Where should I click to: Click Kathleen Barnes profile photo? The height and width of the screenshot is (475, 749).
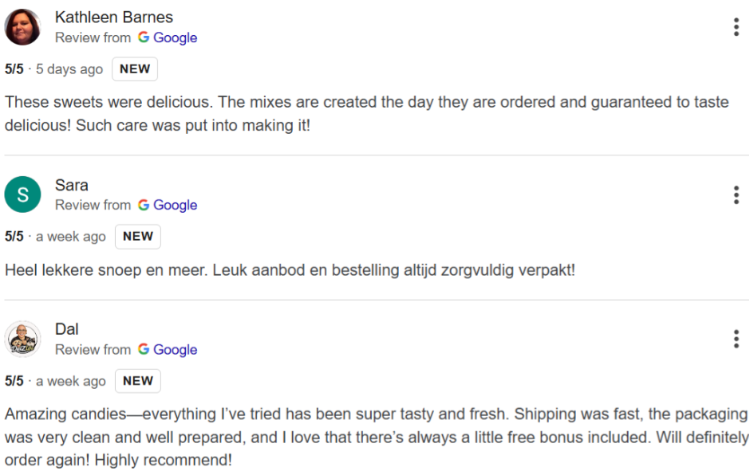[x=23, y=27]
